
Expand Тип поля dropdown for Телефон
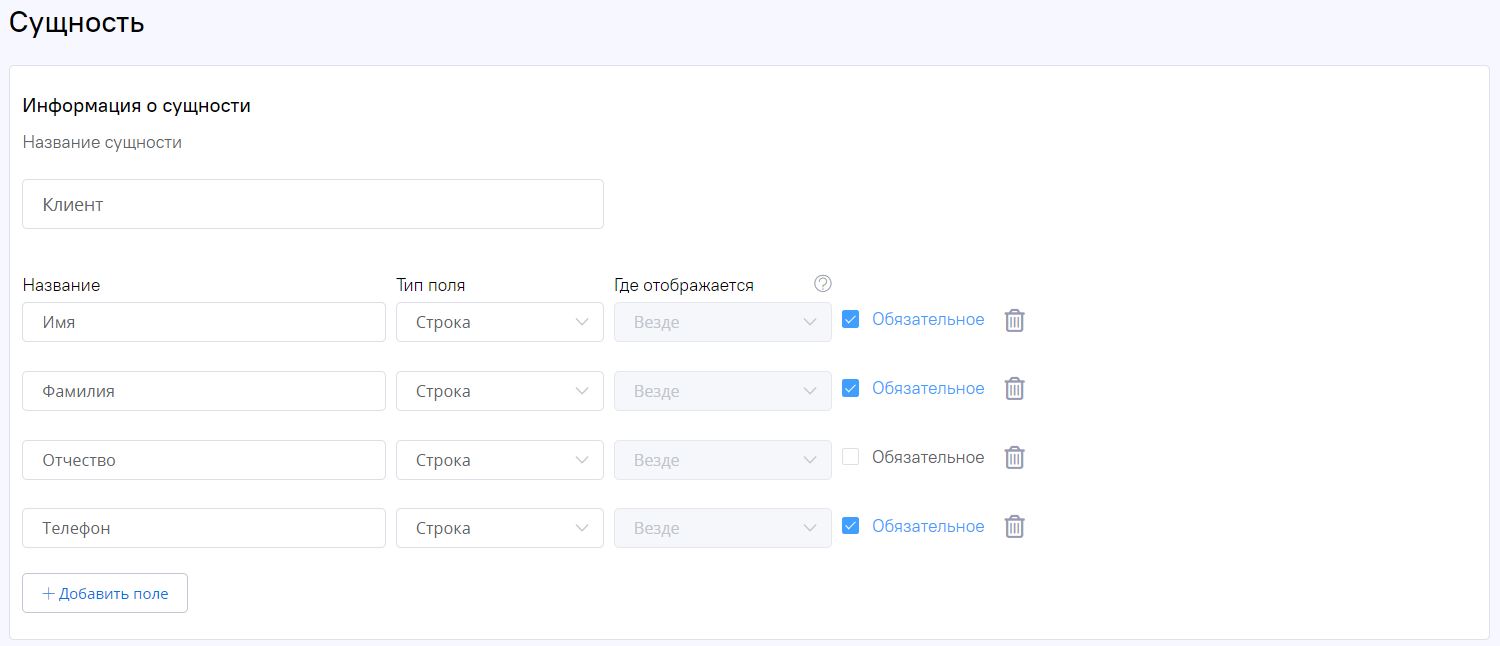coord(499,528)
